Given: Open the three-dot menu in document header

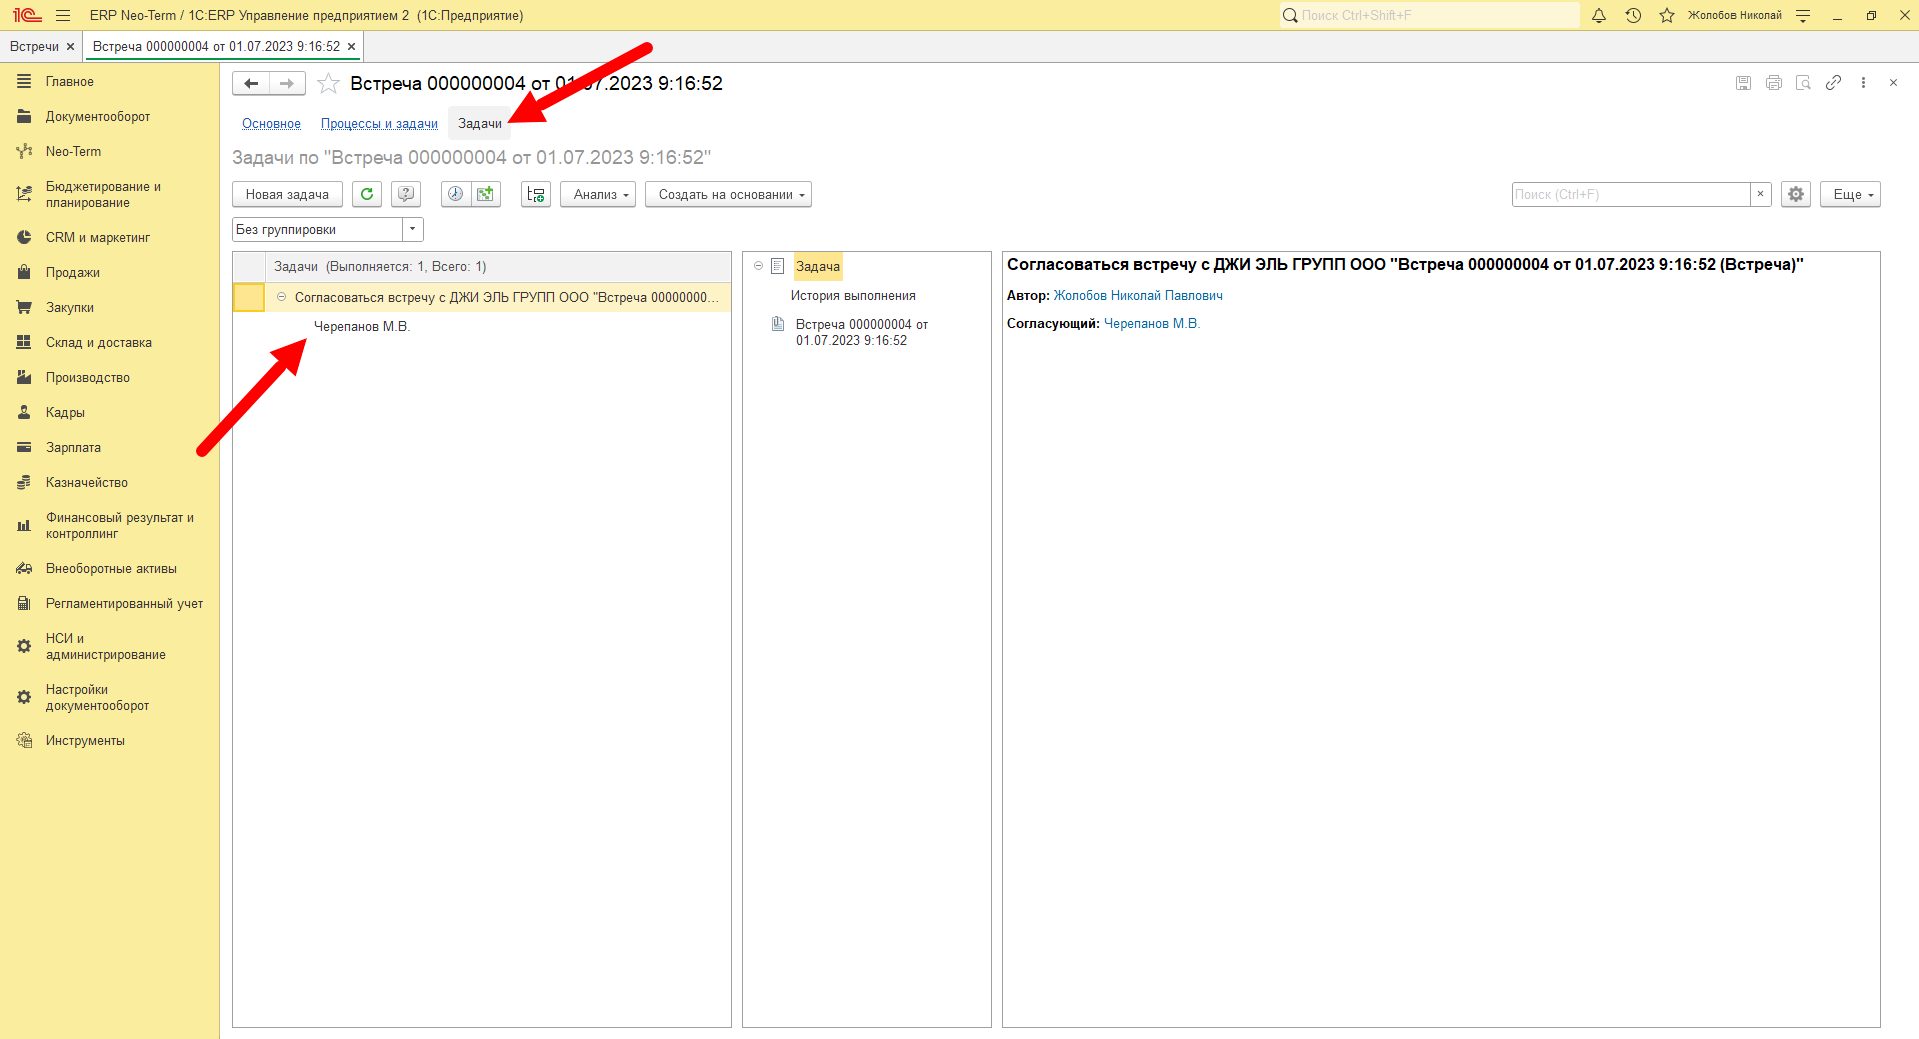Looking at the screenshot, I should pos(1863,83).
